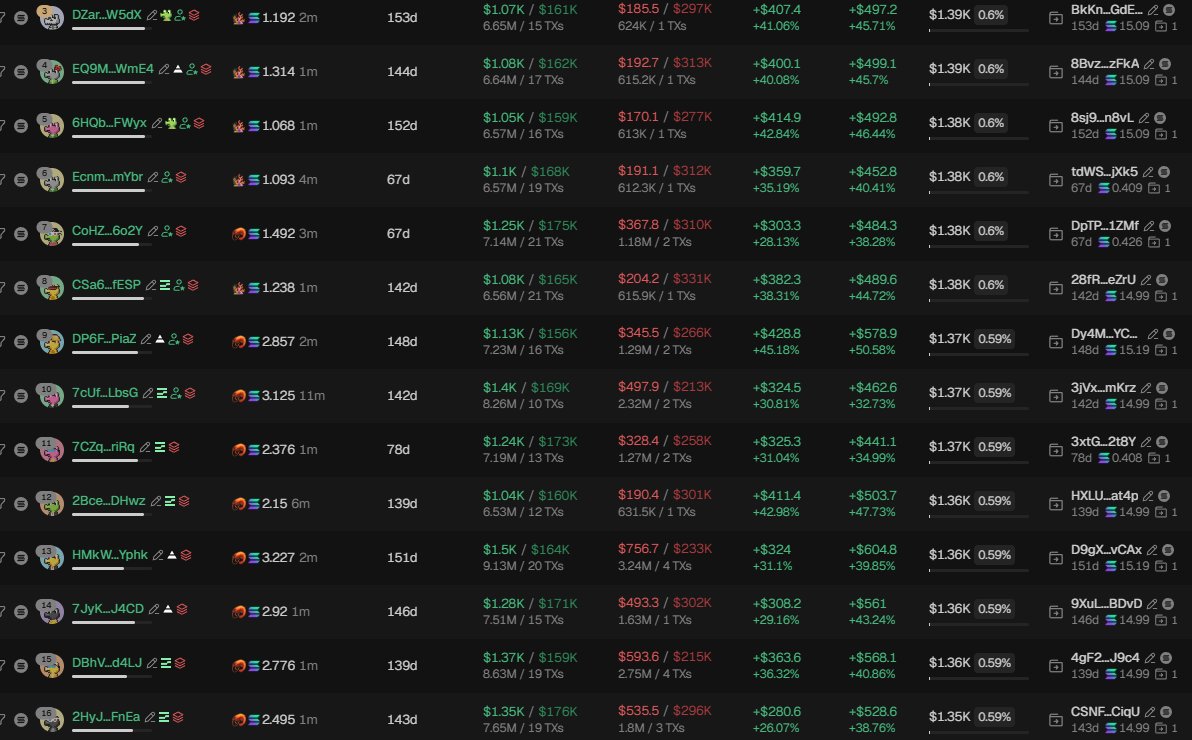Edit the name of funding wallet 8sj9...n8vL

pyautogui.click(x=1144, y=118)
